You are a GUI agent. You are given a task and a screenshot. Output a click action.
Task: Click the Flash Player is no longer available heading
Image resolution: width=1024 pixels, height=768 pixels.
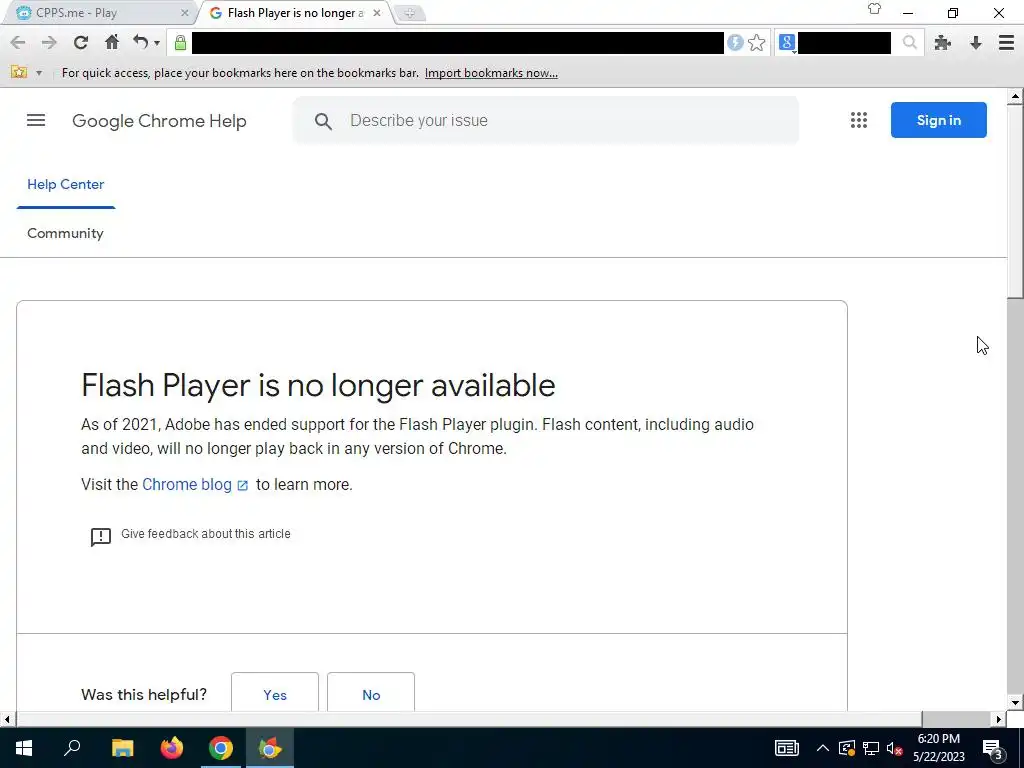318,385
